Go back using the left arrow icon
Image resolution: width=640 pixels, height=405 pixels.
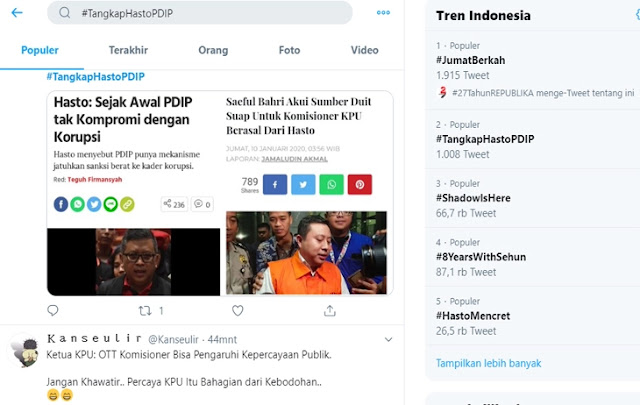coord(17,13)
